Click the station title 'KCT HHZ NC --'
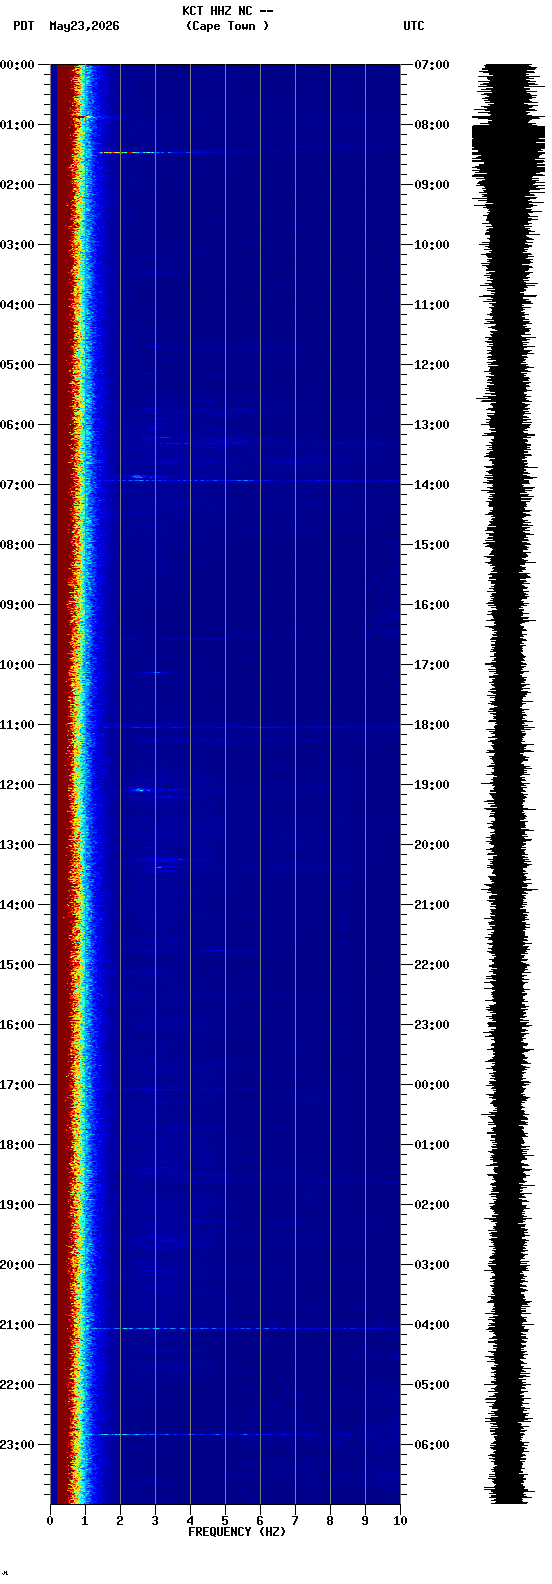Image resolution: width=552 pixels, height=1584 pixels. point(228,11)
